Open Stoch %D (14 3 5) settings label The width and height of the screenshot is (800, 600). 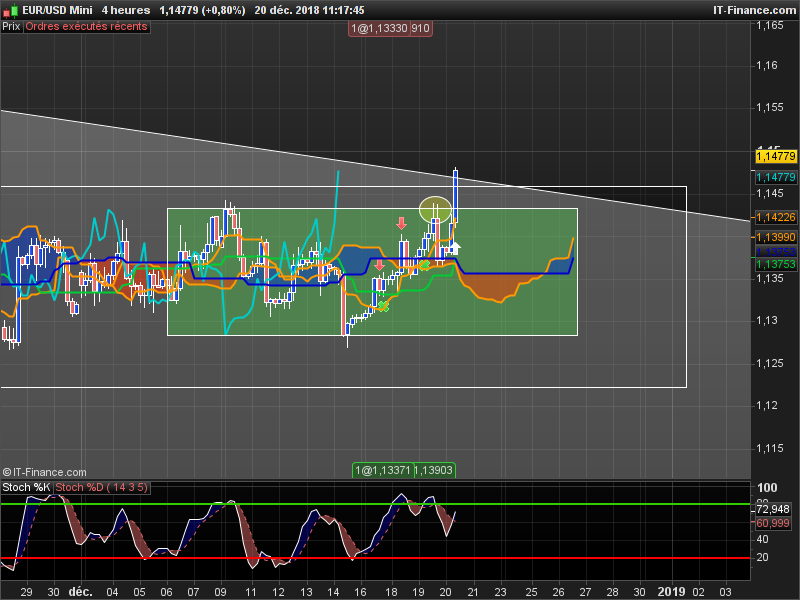coord(102,488)
